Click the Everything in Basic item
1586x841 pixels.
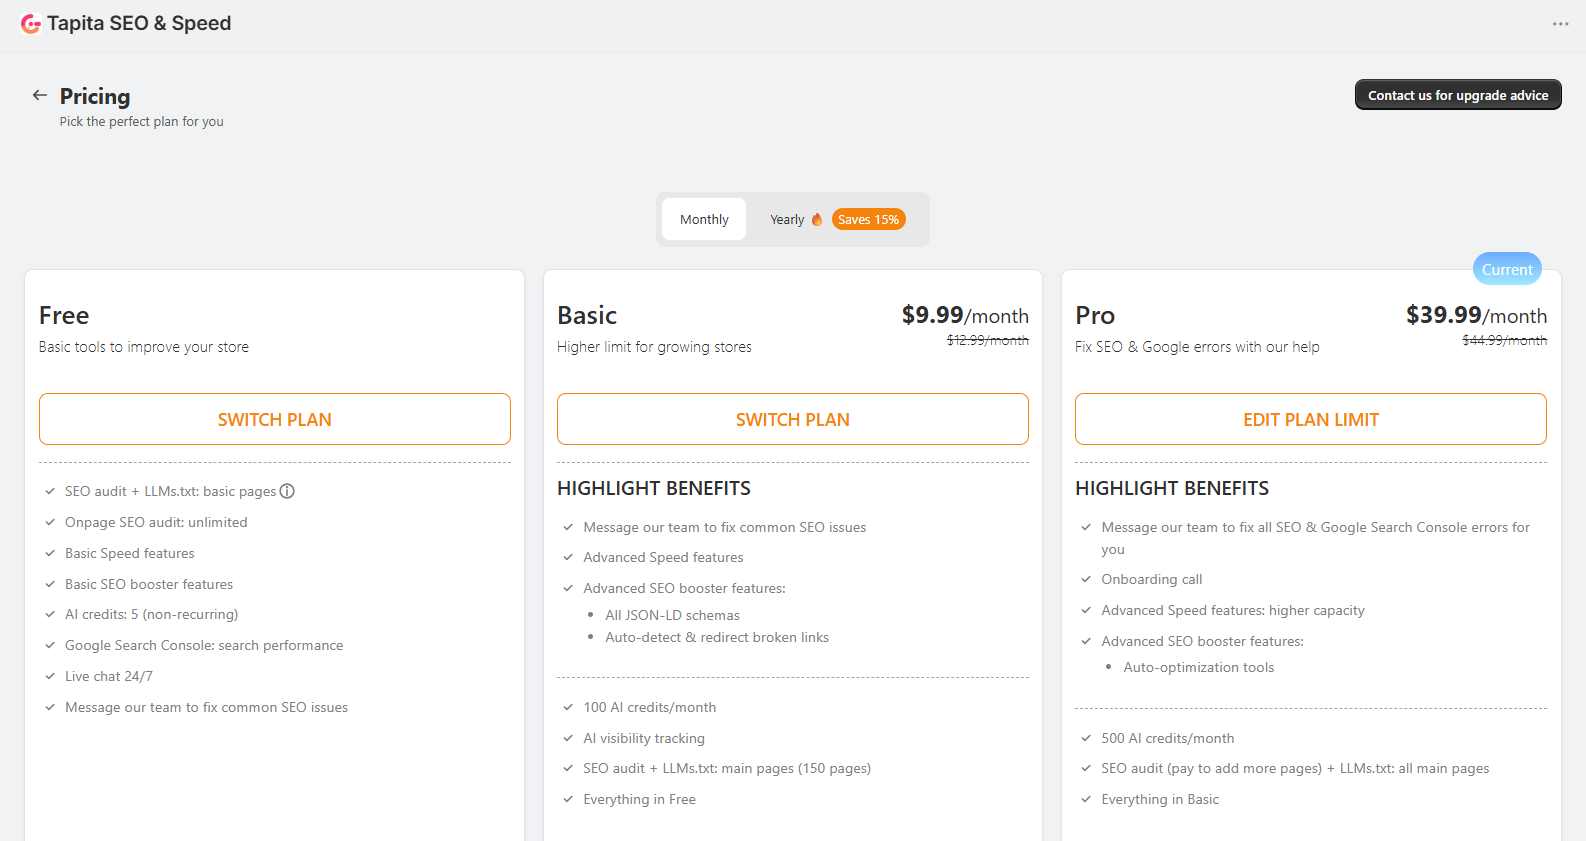(1160, 799)
